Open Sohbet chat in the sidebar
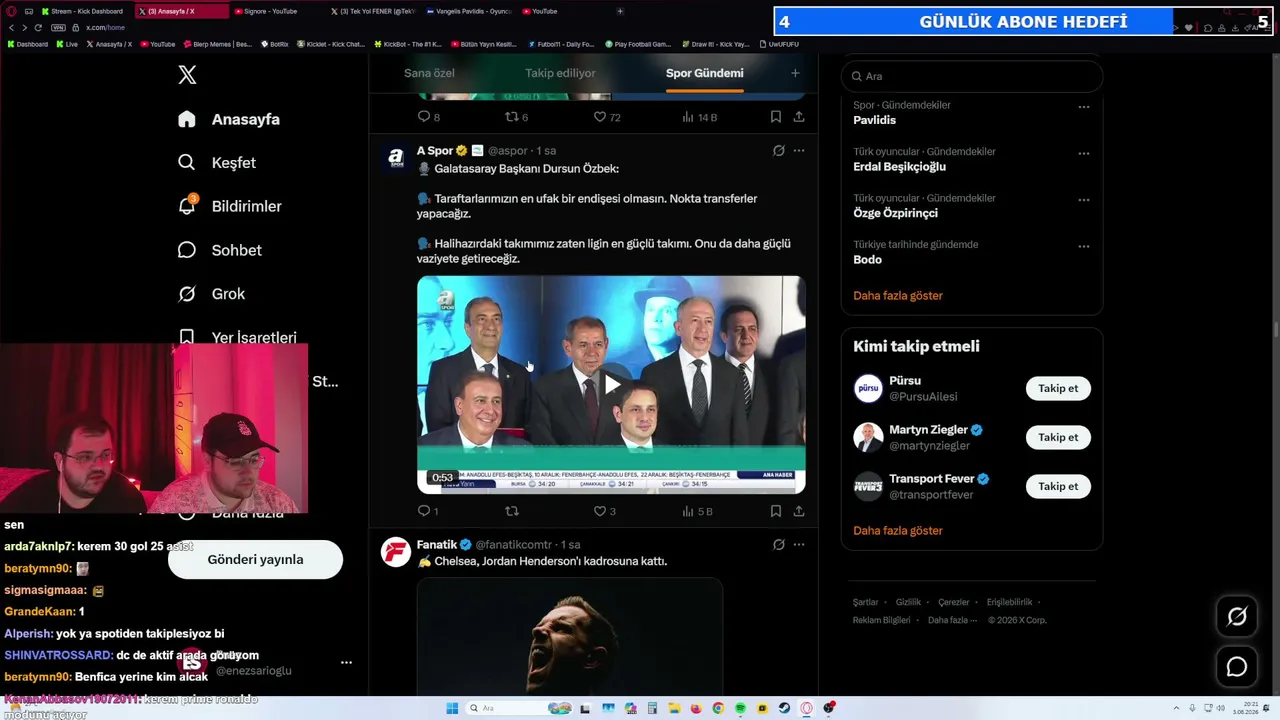This screenshot has height=720, width=1280. [219, 250]
